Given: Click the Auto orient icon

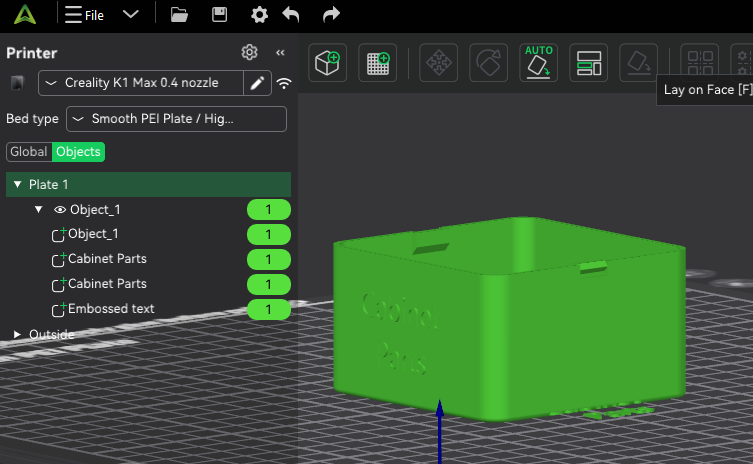Looking at the screenshot, I should coord(539,62).
